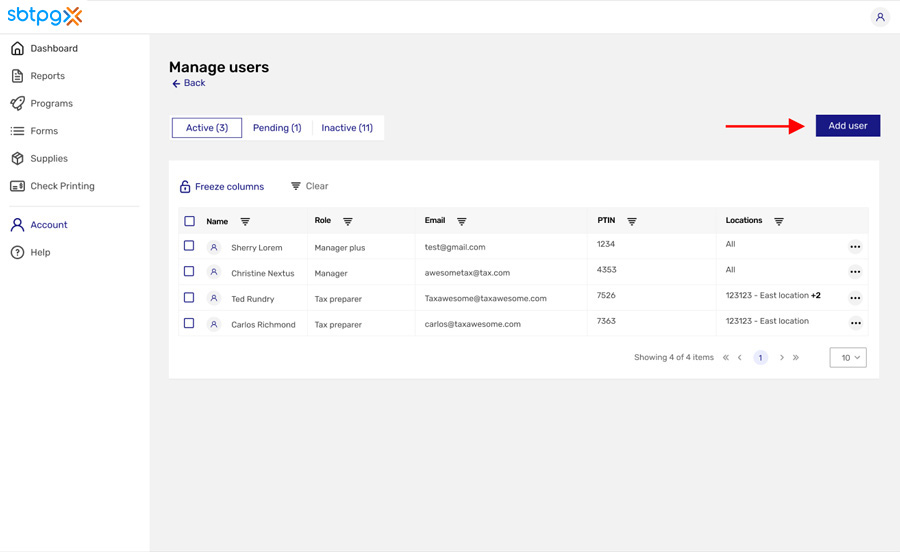The image size is (900, 552).
Task: Select page 1 in pagination
Action: 761,357
